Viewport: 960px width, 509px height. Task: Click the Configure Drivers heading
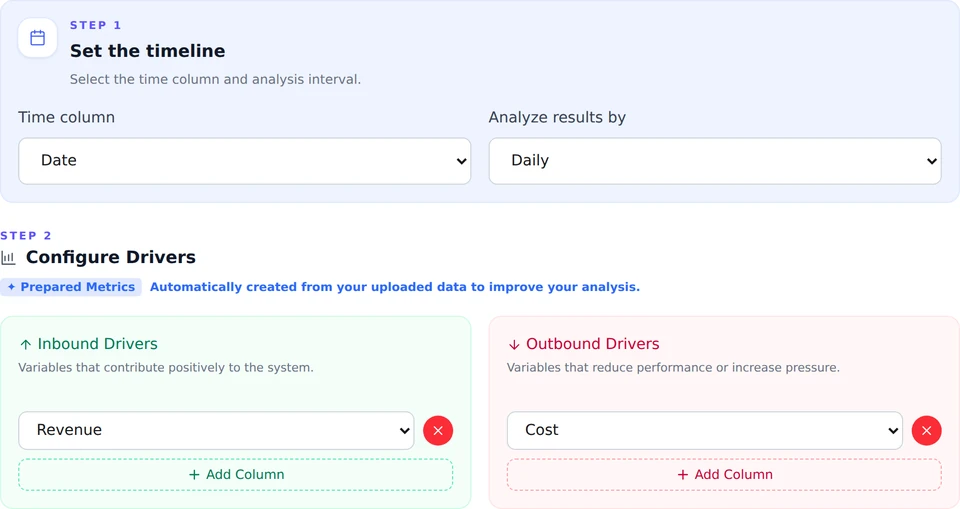111,257
